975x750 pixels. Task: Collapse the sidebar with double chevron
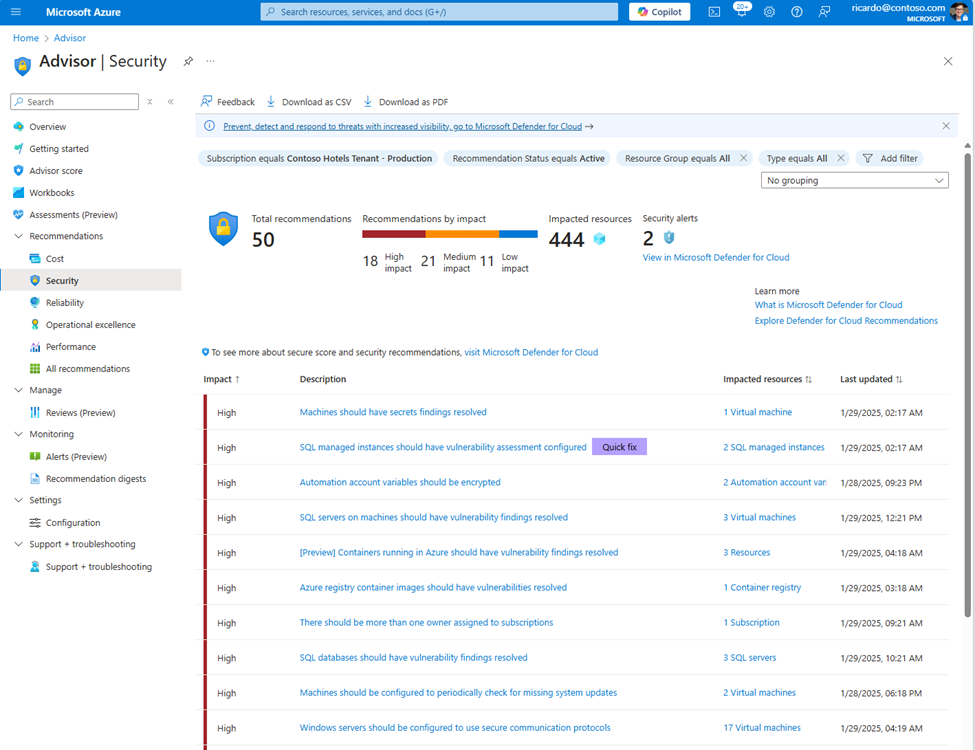(x=170, y=102)
